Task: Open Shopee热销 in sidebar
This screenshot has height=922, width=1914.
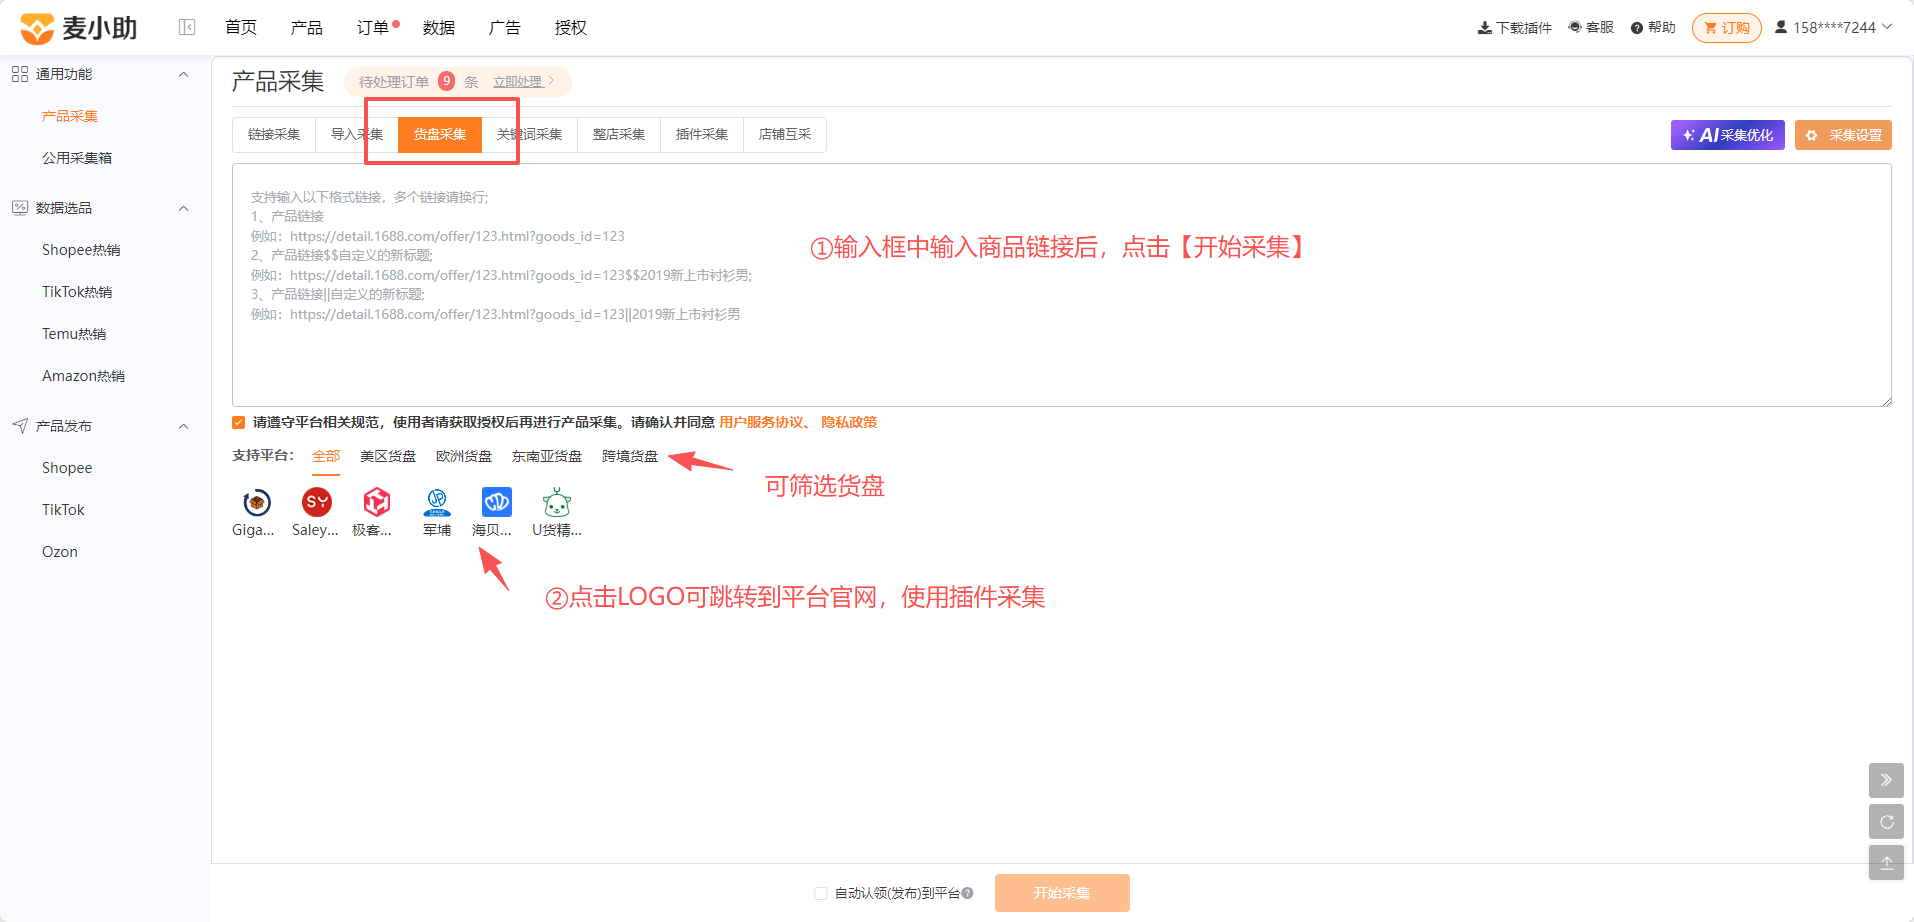Action: (81, 250)
